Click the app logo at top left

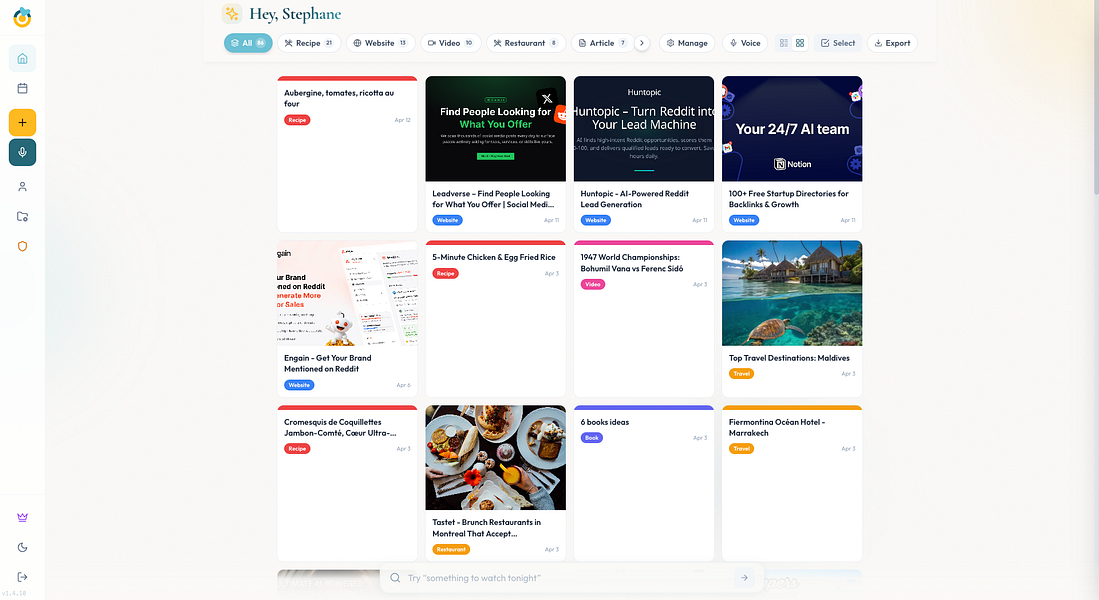pyautogui.click(x=22, y=17)
